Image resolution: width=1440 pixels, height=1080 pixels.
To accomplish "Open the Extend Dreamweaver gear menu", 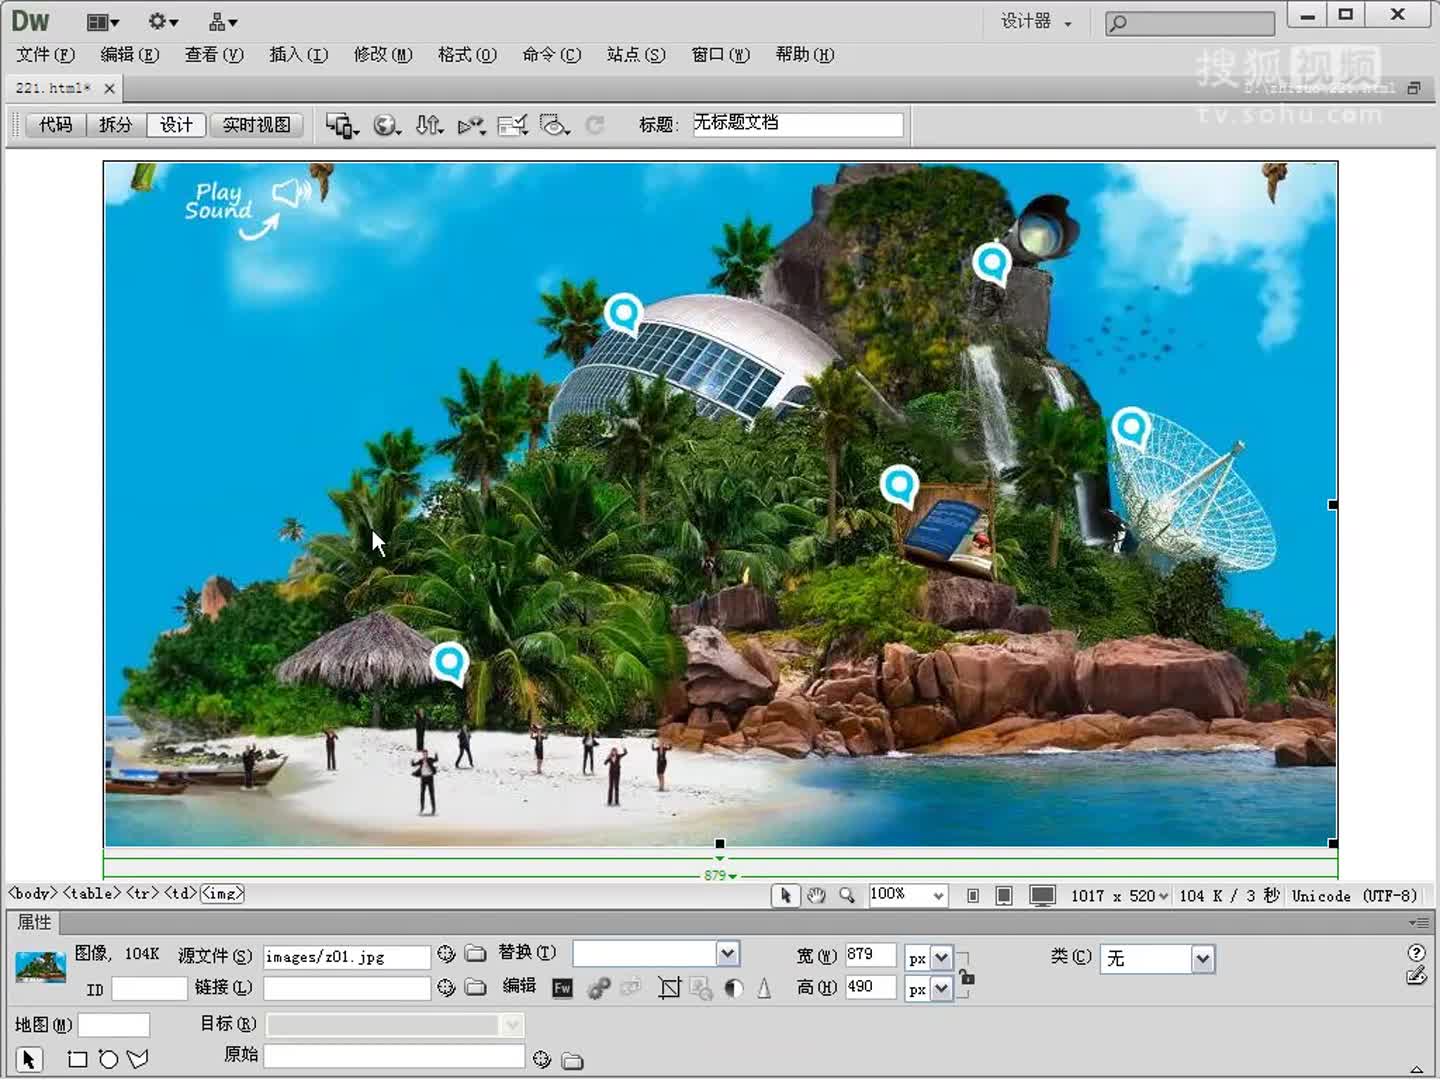I will click(x=162, y=21).
